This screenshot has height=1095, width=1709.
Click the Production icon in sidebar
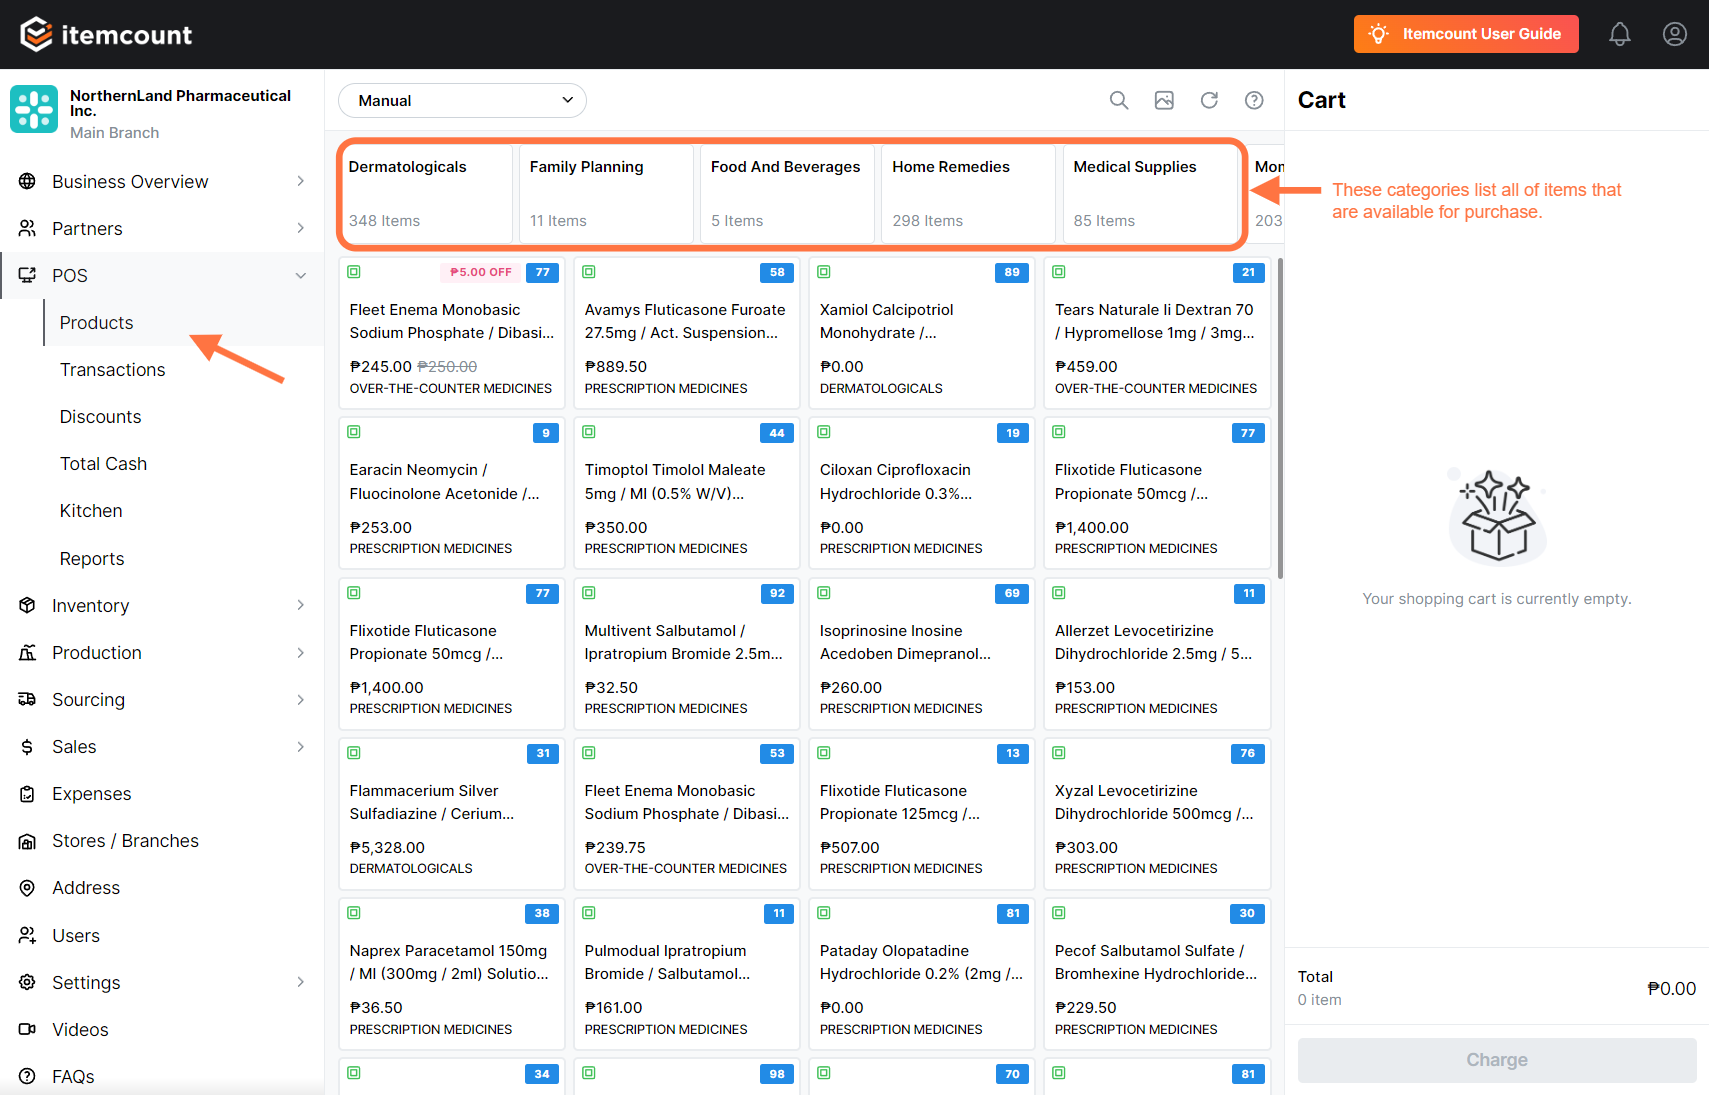(x=27, y=653)
